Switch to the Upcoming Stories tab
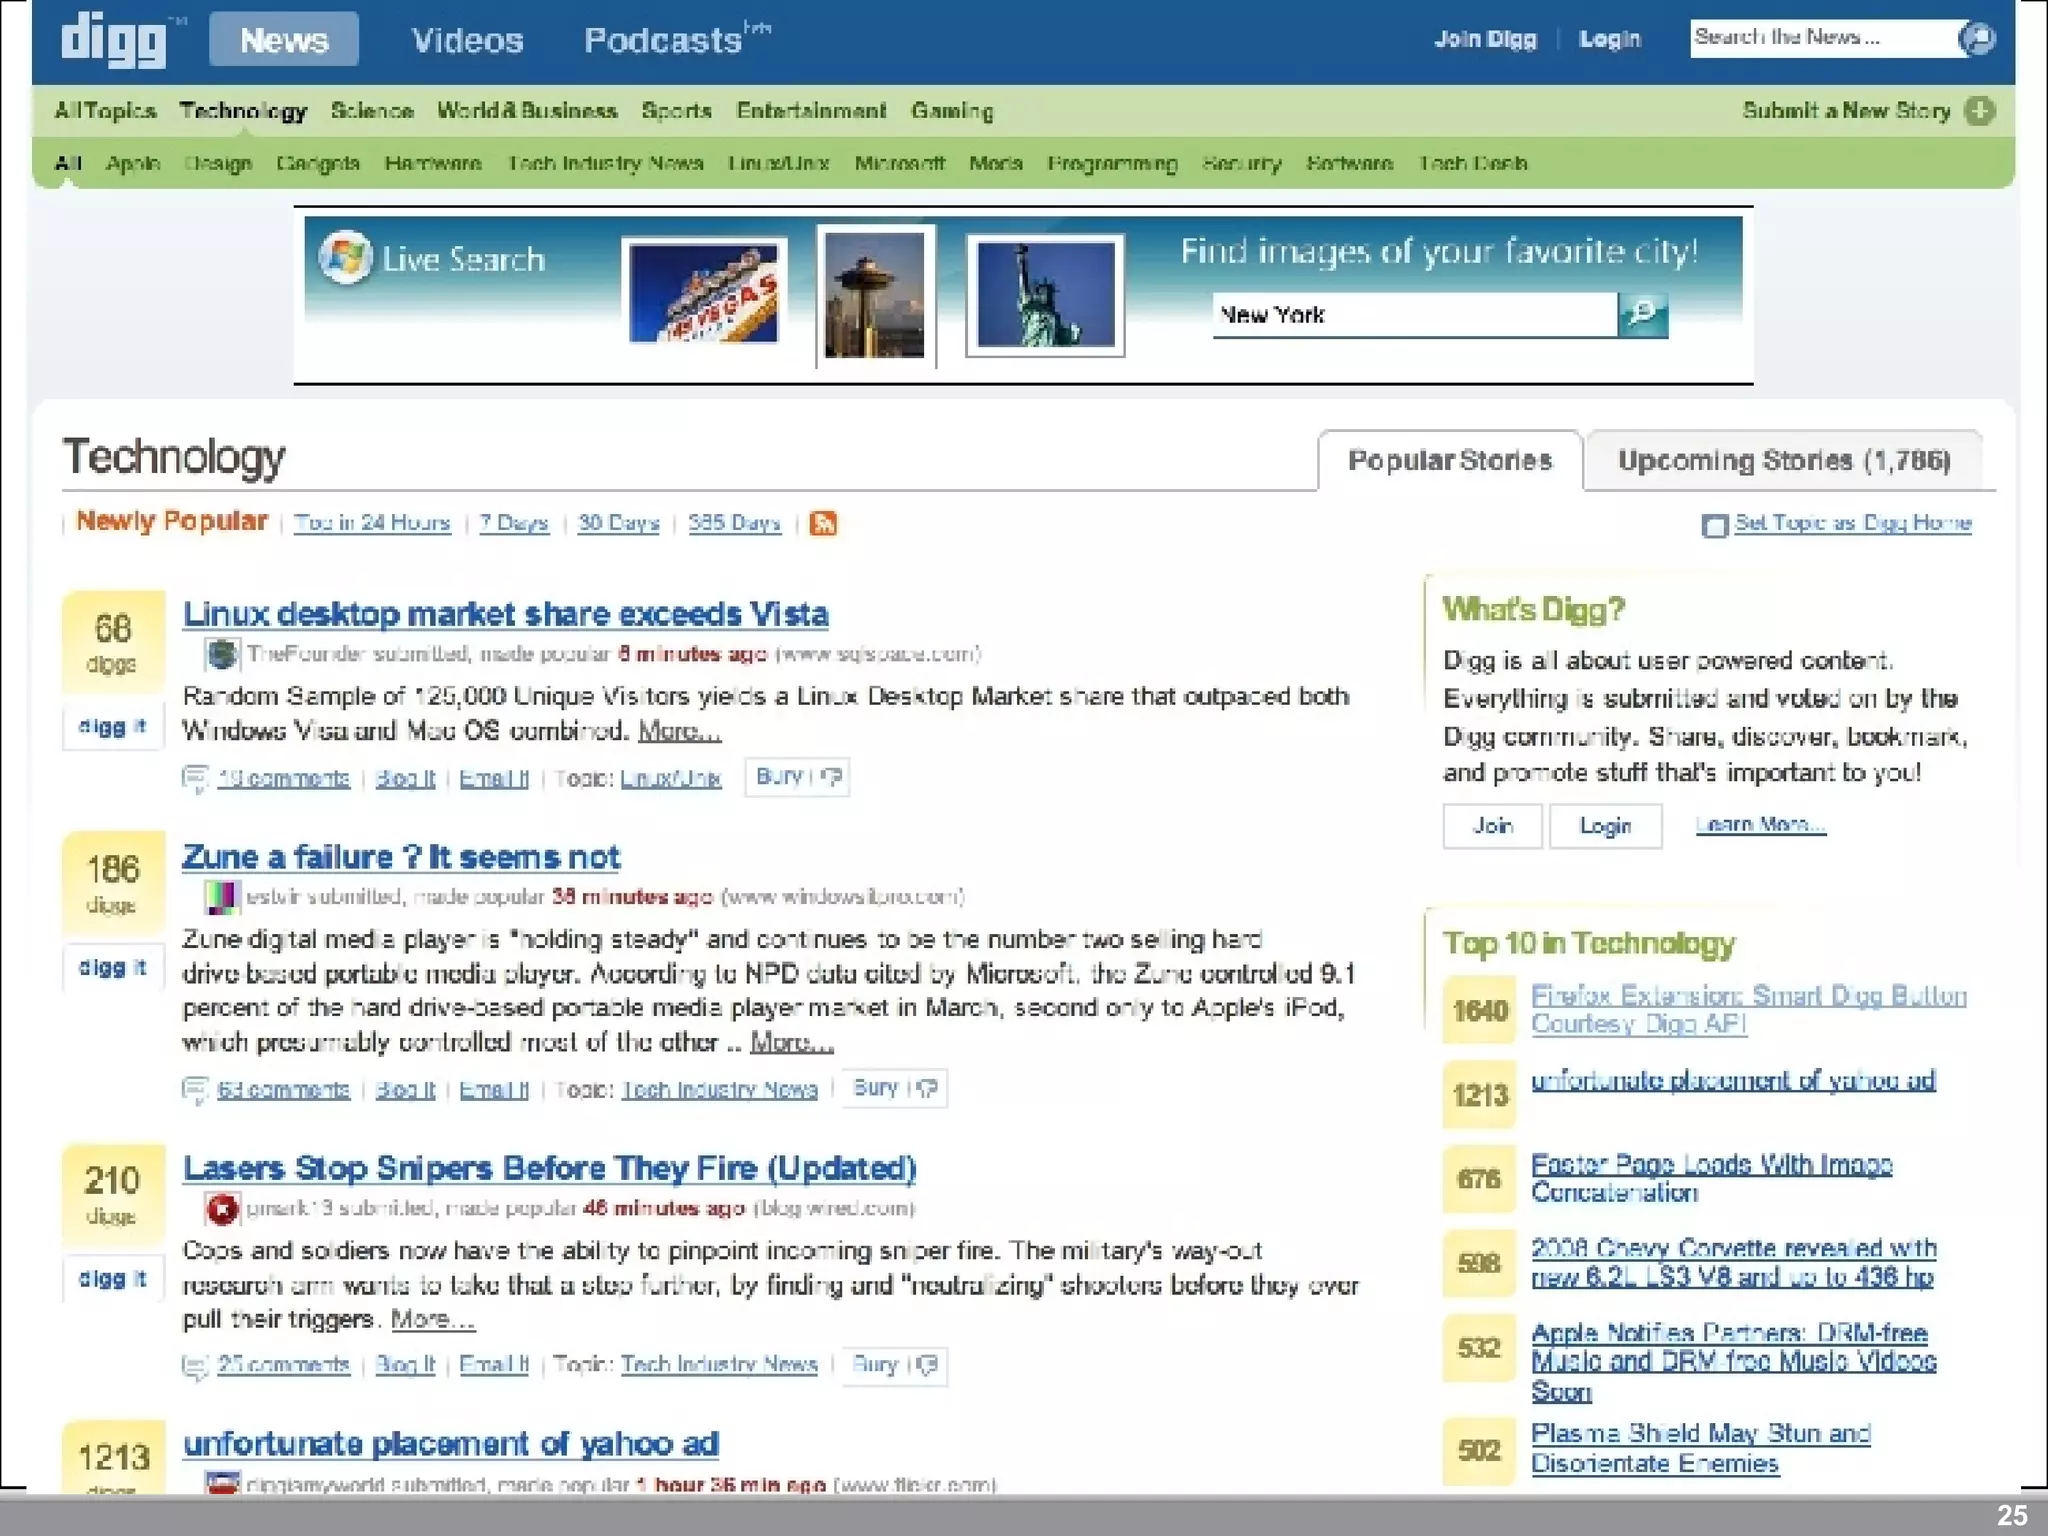This screenshot has height=1536, width=2048. [x=1783, y=461]
